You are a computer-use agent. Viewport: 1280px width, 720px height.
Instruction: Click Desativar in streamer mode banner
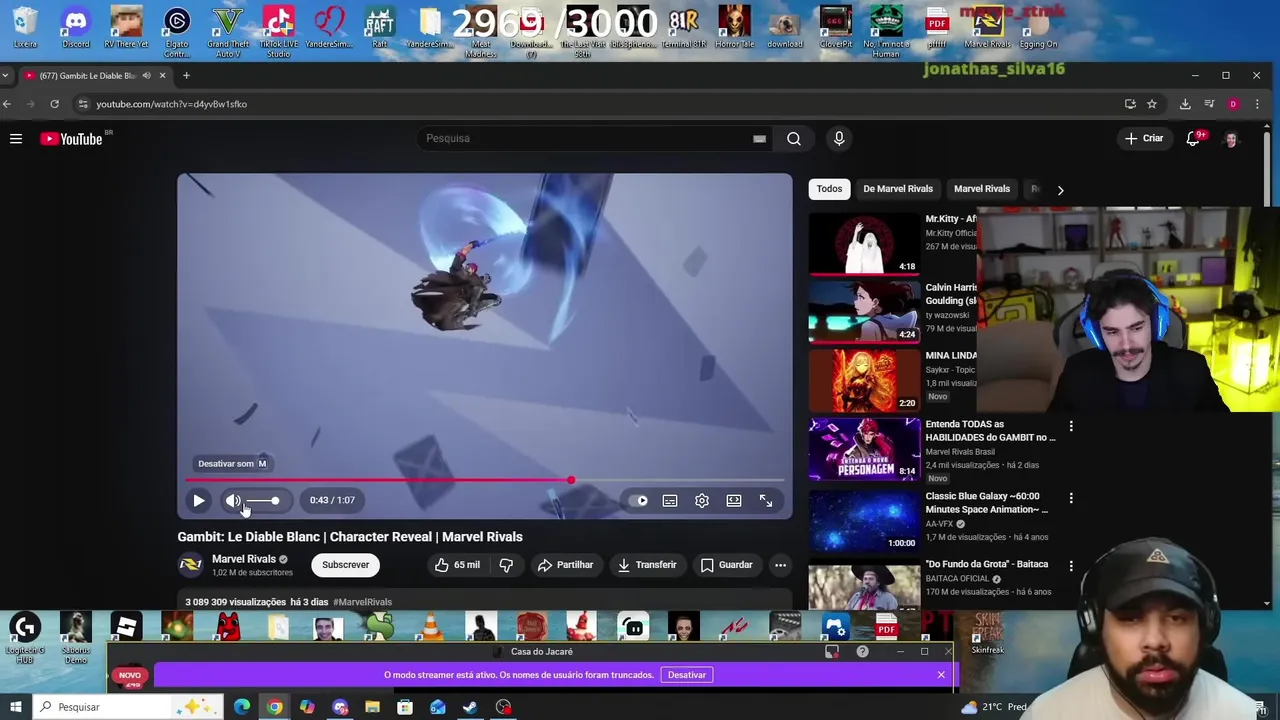(687, 675)
